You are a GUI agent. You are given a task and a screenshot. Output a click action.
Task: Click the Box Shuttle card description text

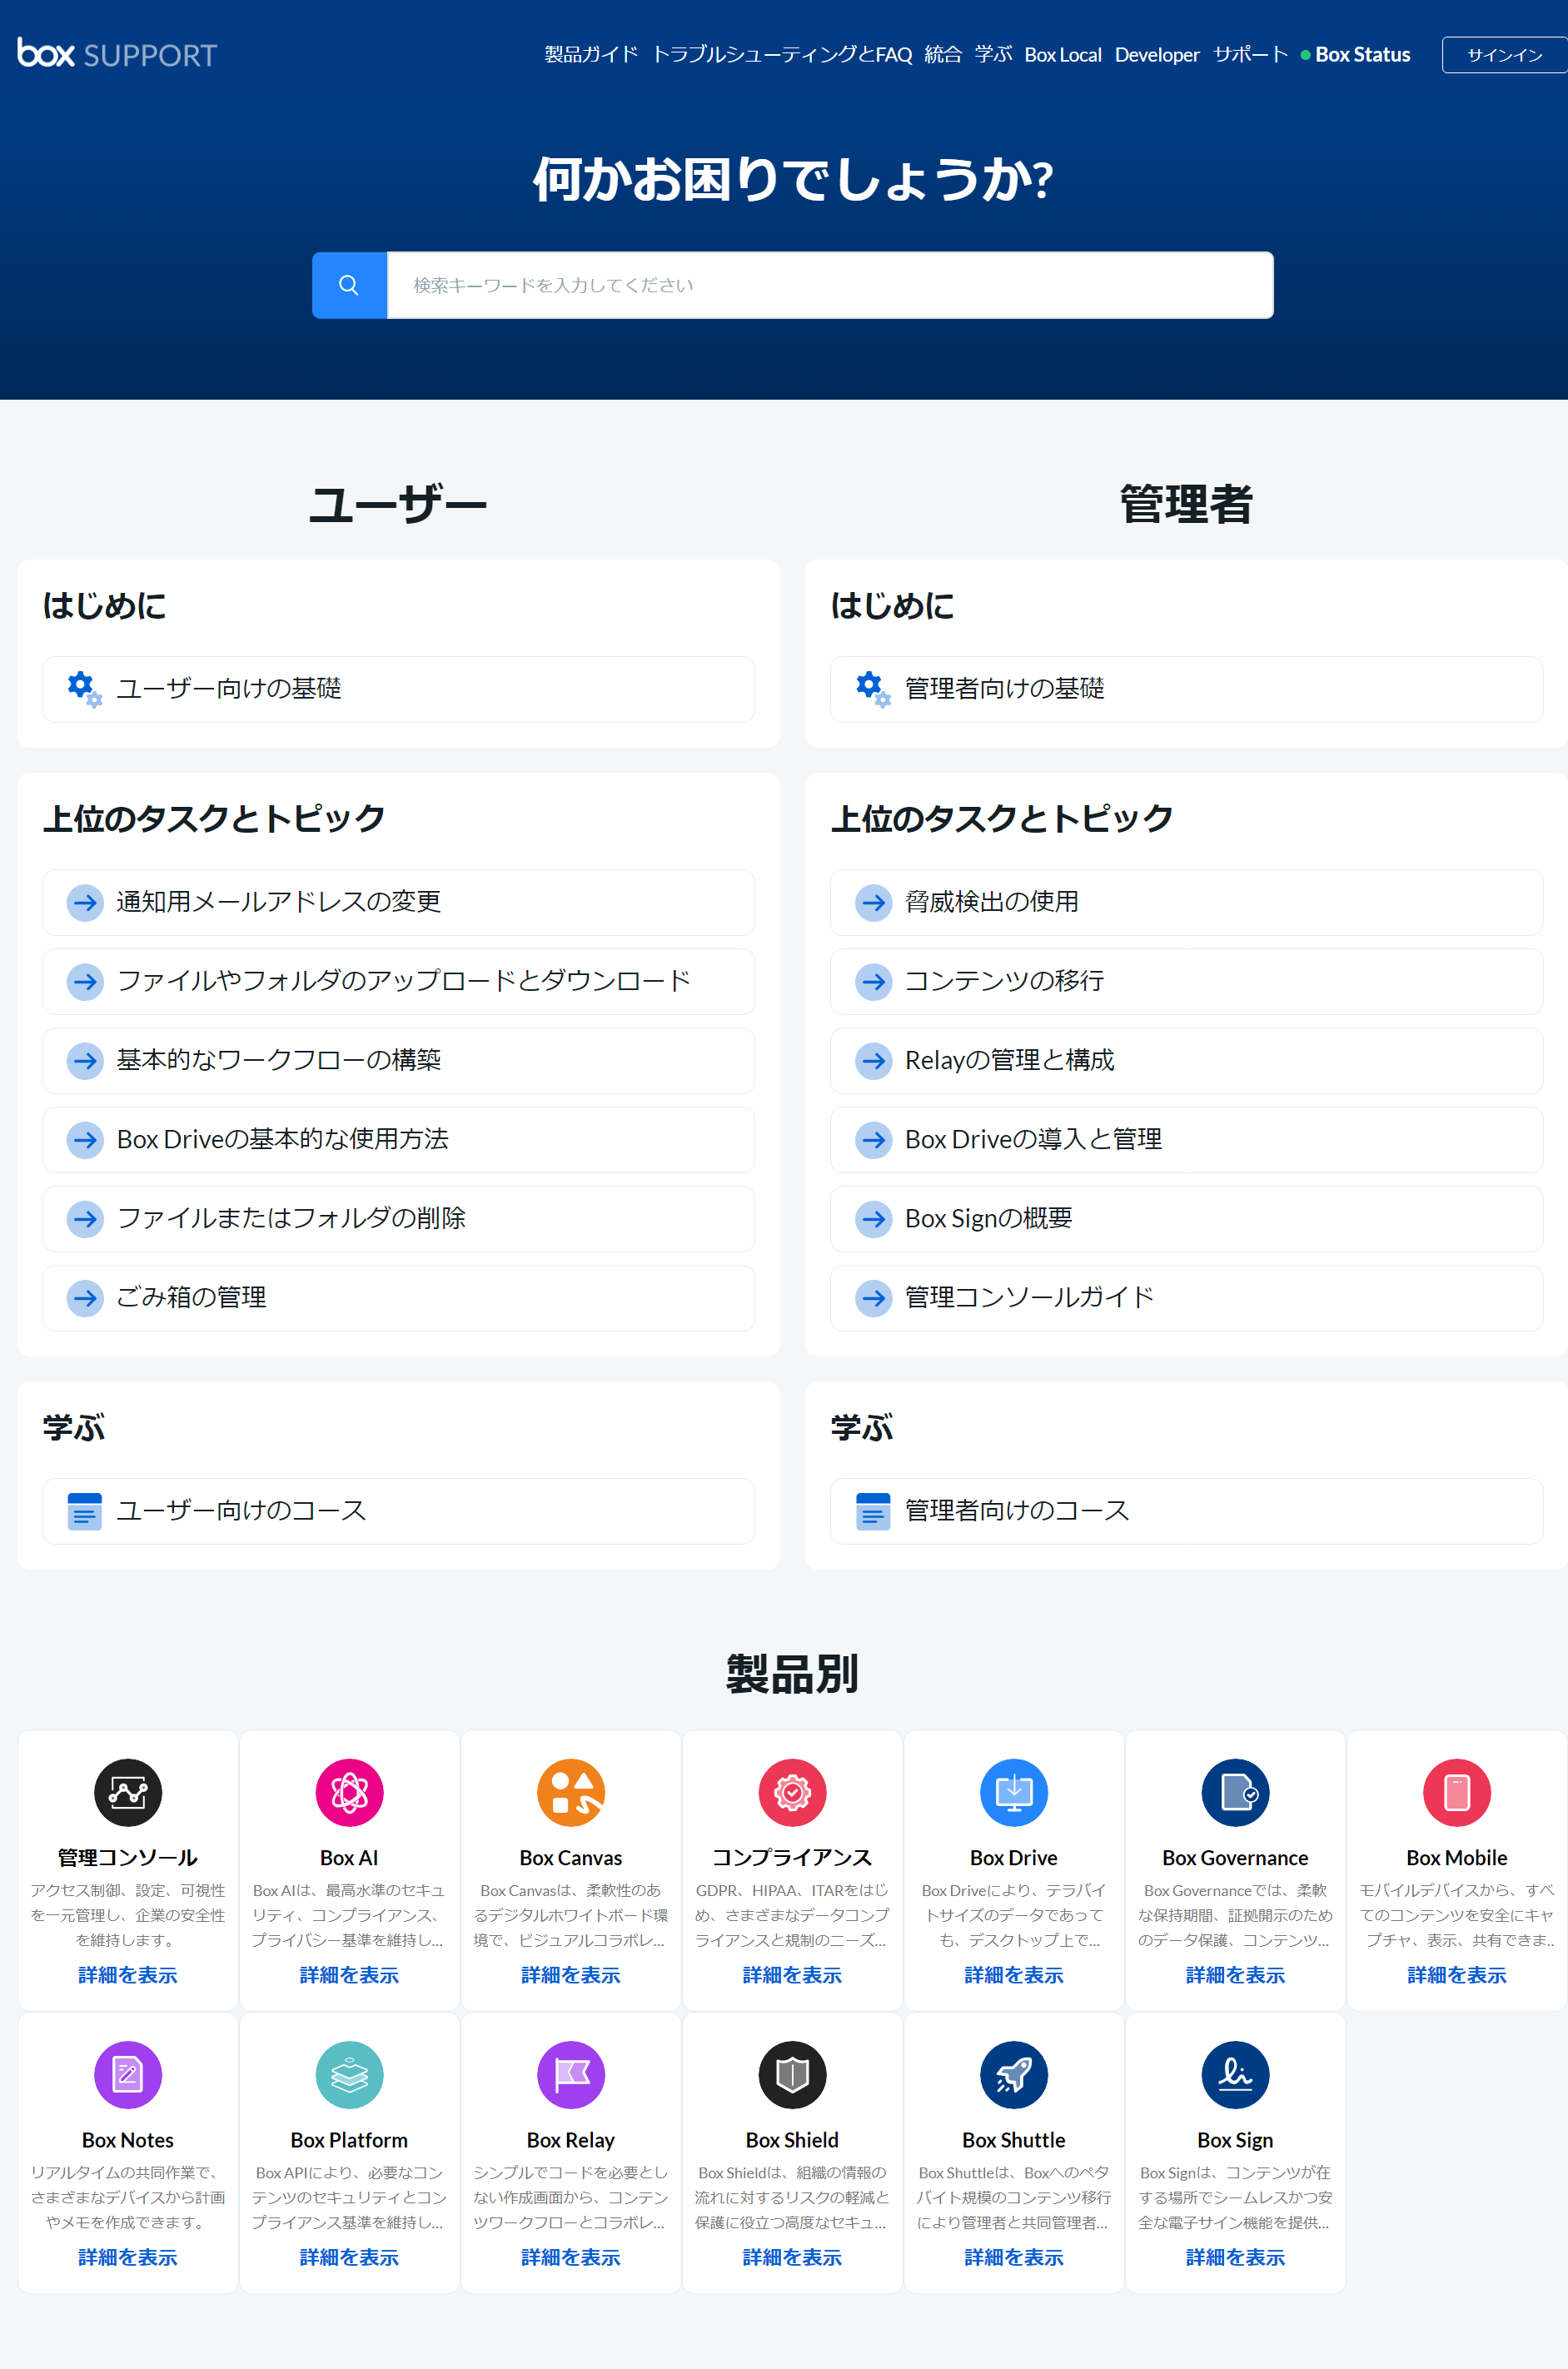tap(1014, 2197)
